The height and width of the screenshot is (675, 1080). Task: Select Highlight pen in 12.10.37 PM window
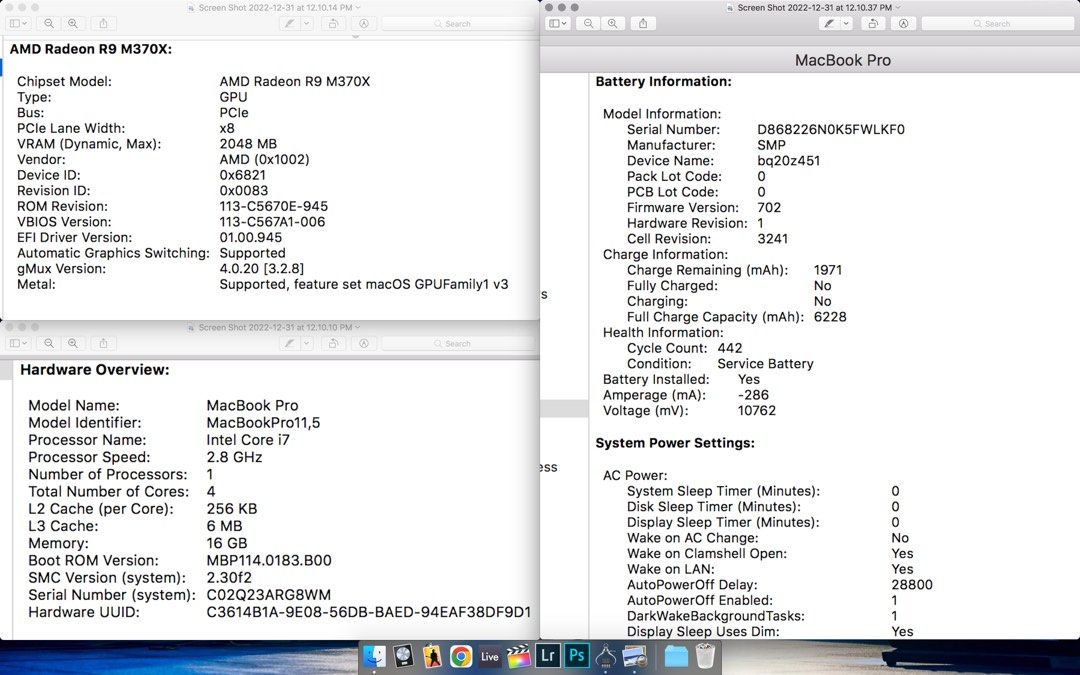(x=830, y=23)
